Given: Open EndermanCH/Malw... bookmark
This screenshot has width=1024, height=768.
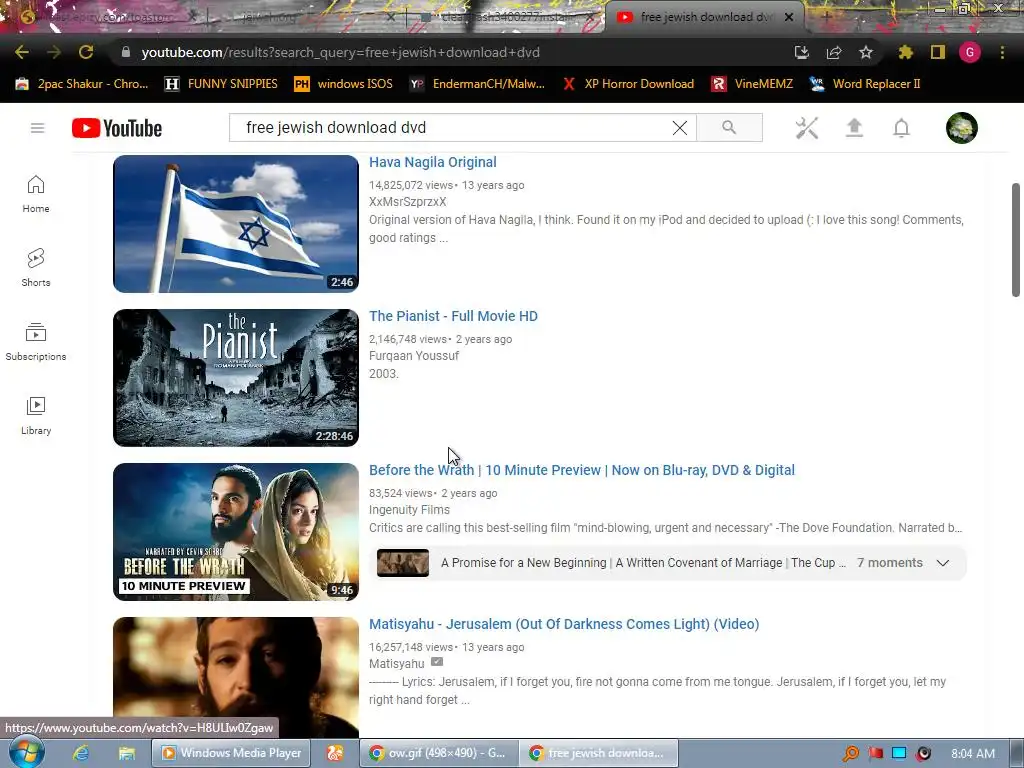Looking at the screenshot, I should (x=477, y=84).
